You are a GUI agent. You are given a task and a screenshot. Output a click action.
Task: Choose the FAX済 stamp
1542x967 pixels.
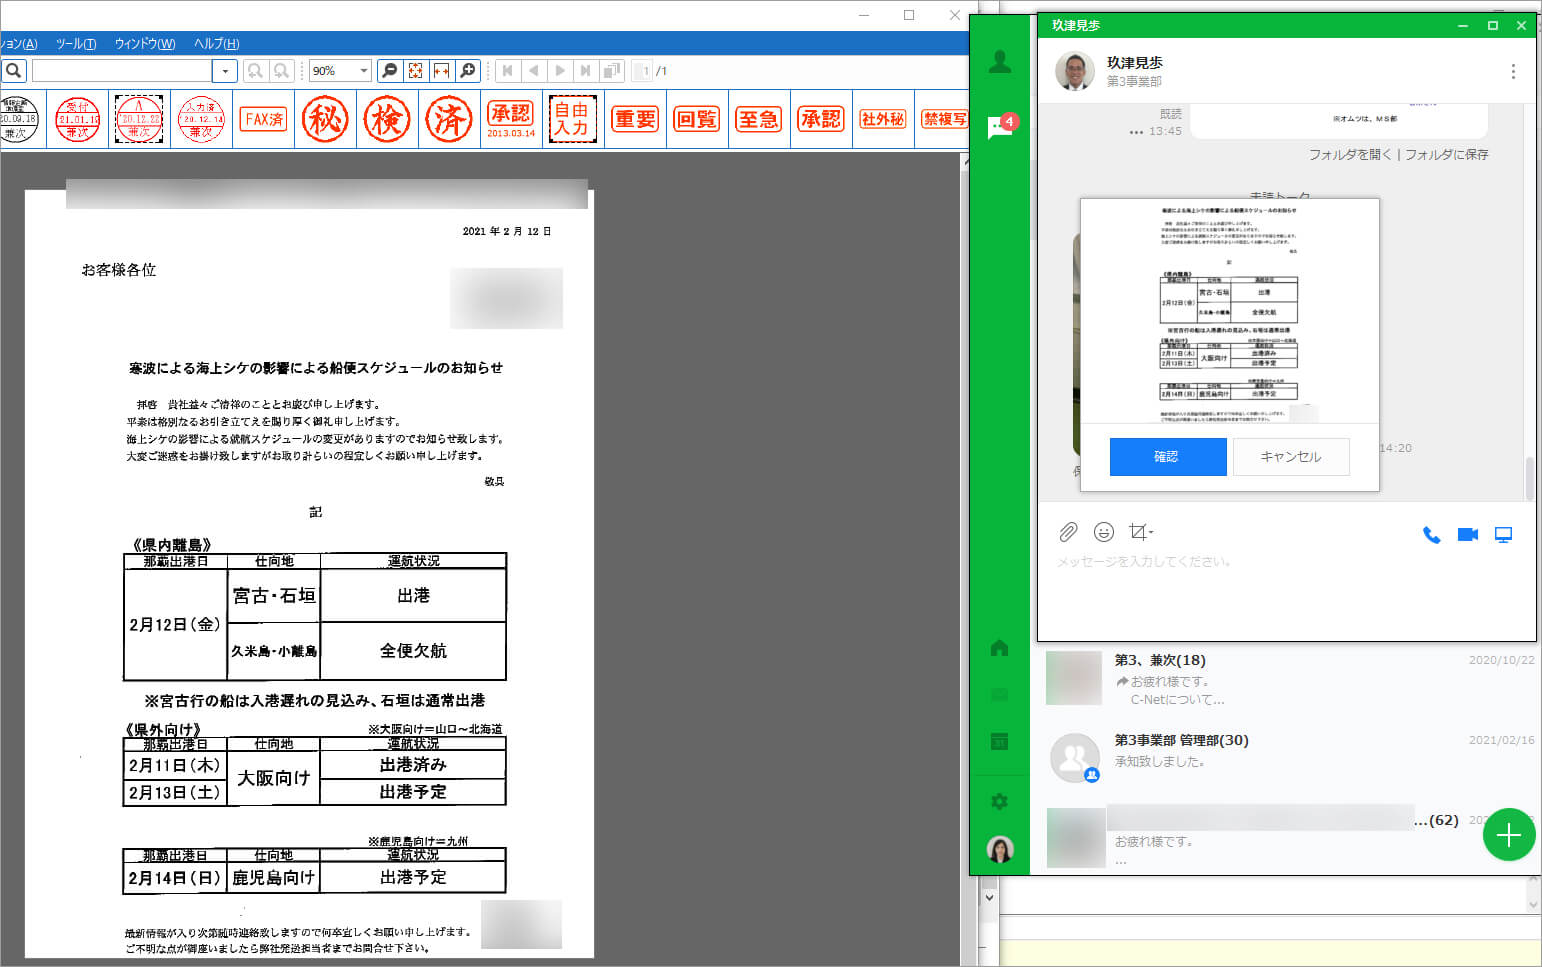264,120
